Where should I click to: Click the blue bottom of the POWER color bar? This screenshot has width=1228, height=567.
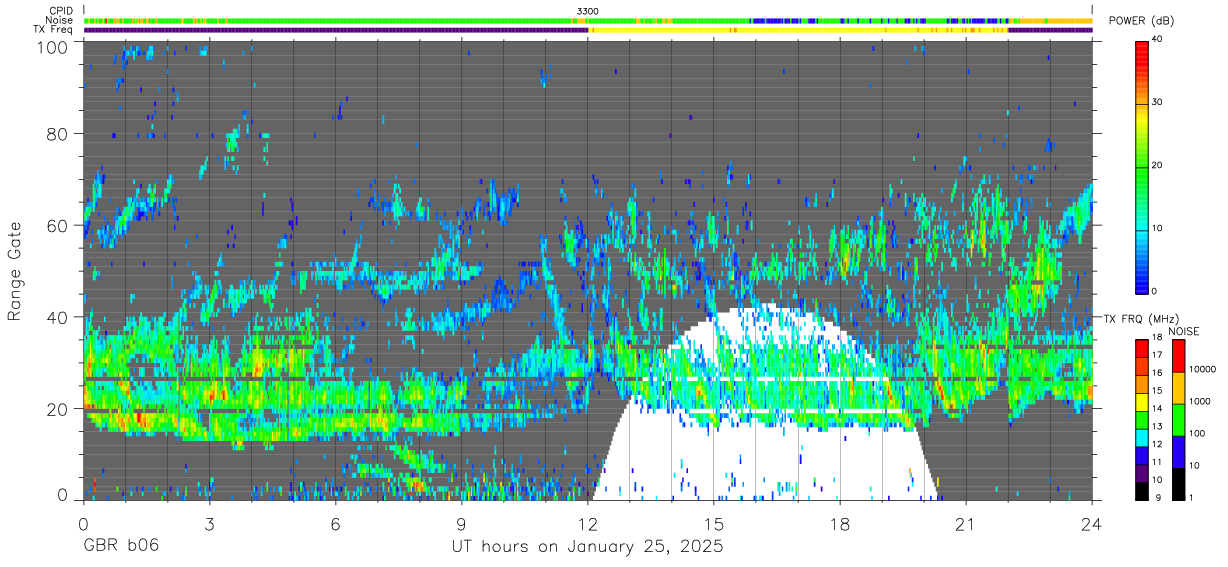1142,280
